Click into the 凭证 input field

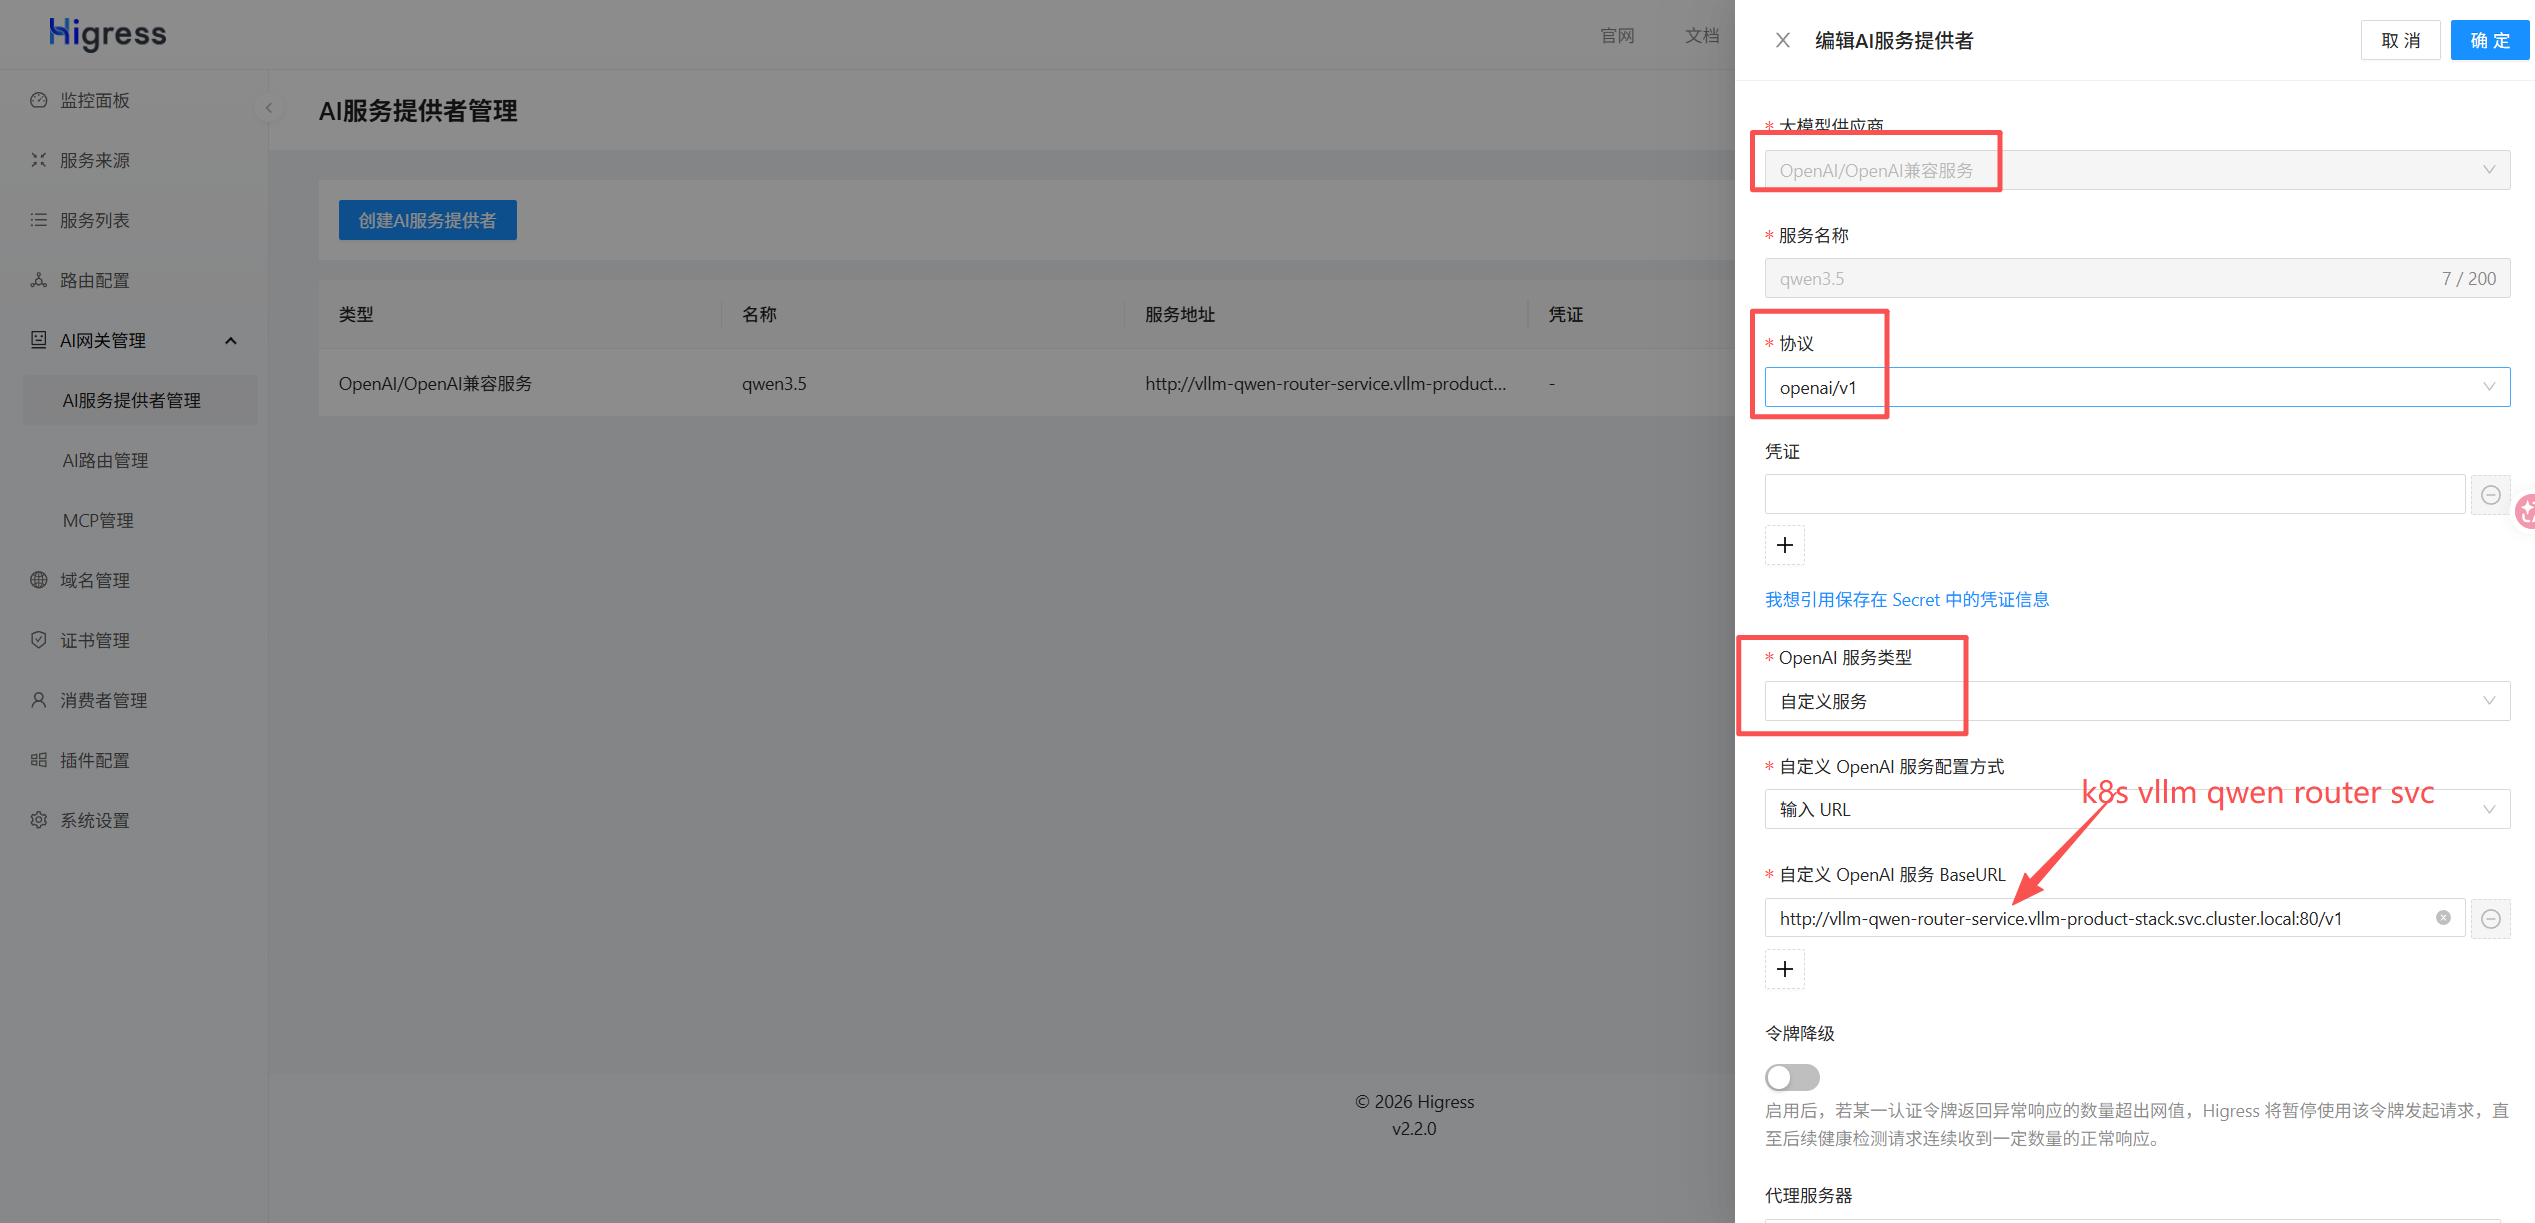point(2113,495)
